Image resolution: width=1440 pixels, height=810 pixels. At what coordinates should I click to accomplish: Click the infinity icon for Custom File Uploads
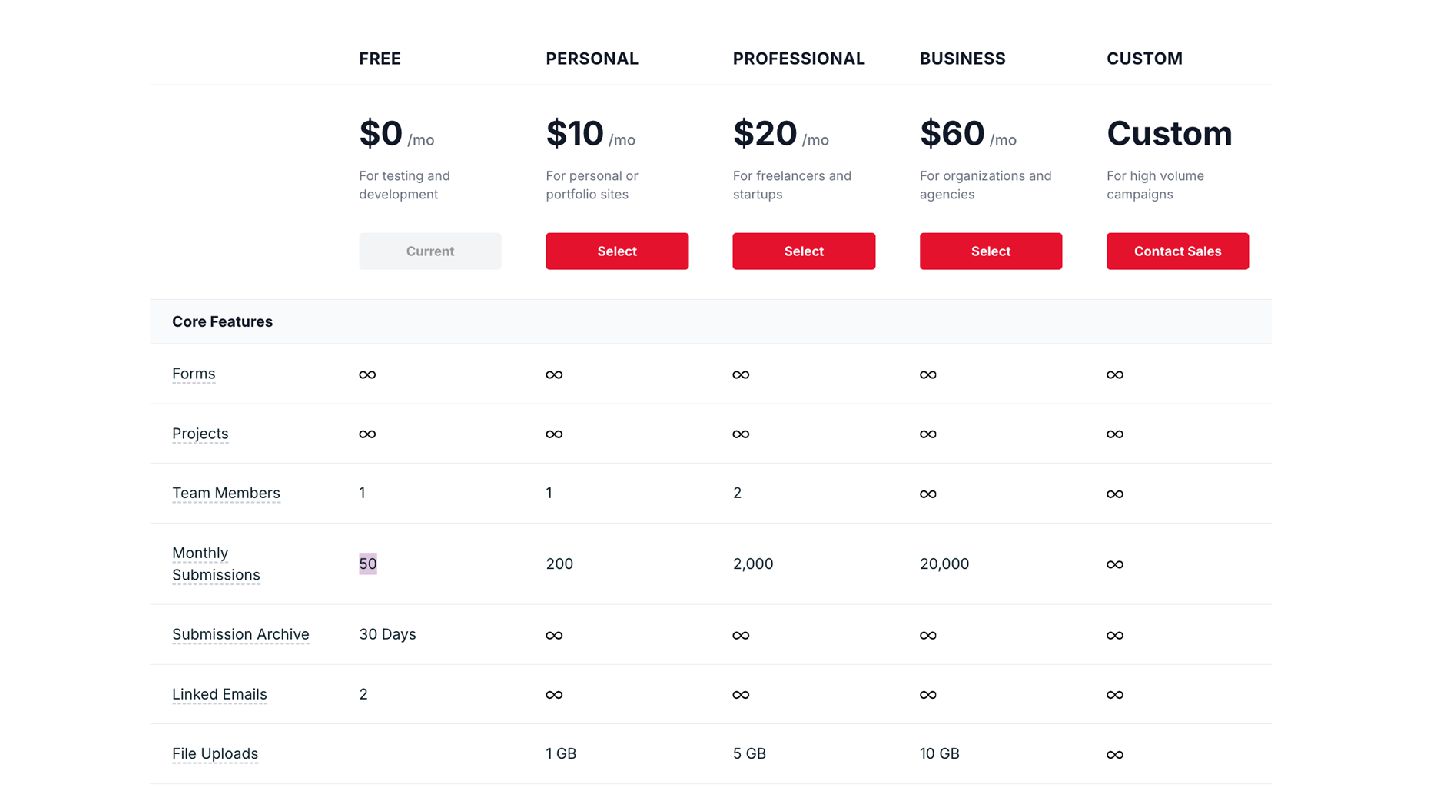(1115, 755)
